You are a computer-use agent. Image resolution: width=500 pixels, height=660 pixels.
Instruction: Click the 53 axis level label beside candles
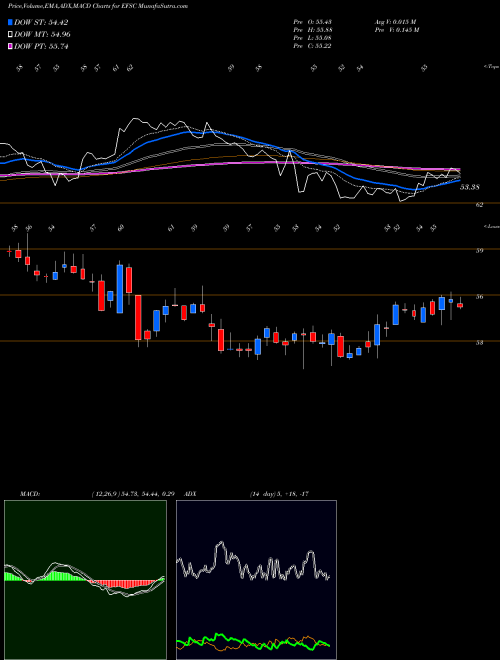[479, 342]
